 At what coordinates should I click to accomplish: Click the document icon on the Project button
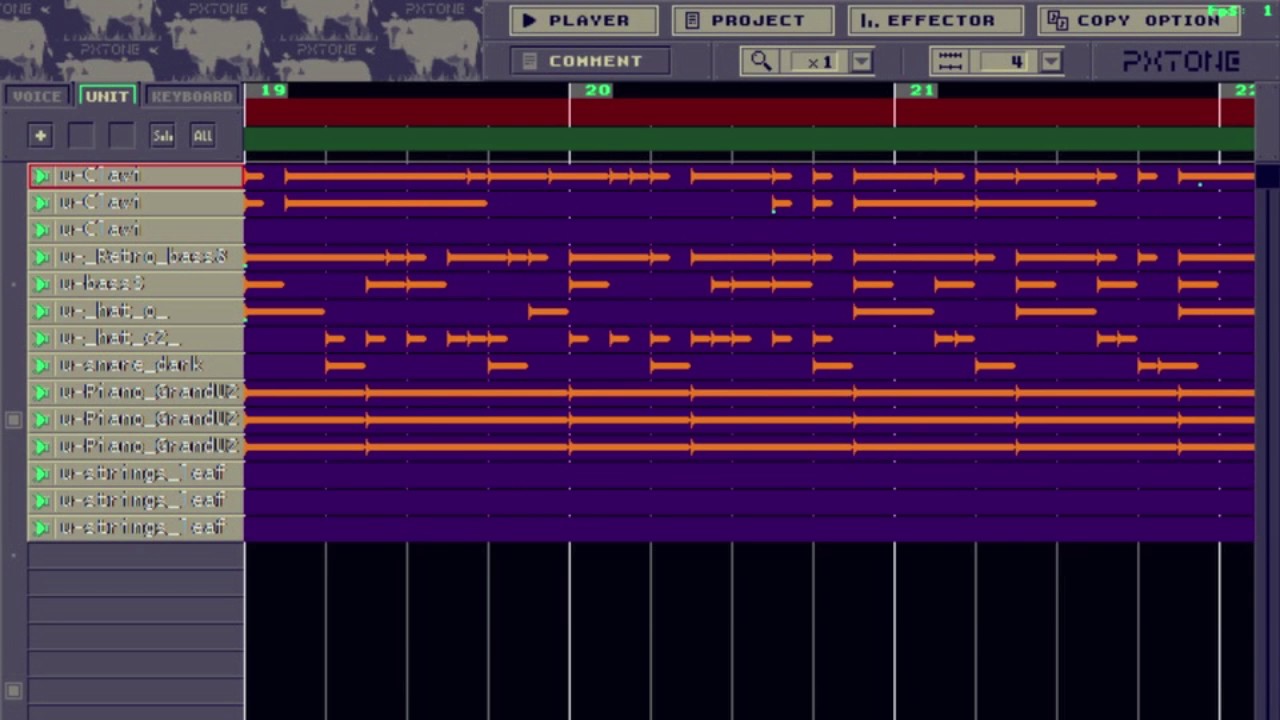[x=692, y=20]
